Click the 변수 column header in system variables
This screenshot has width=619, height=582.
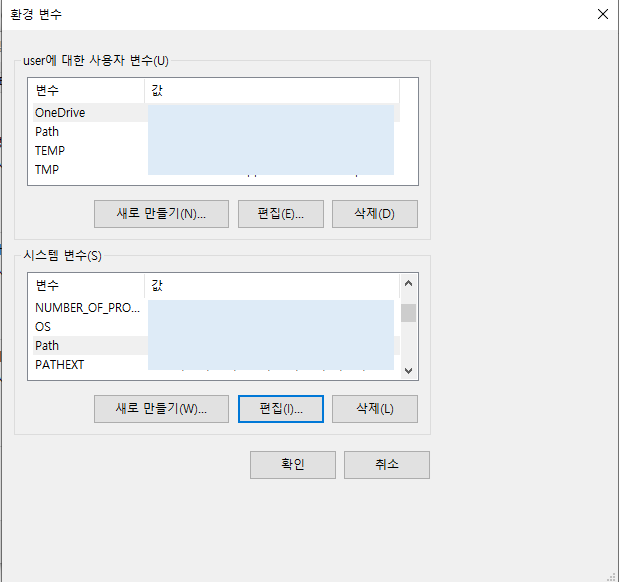[x=88, y=285]
